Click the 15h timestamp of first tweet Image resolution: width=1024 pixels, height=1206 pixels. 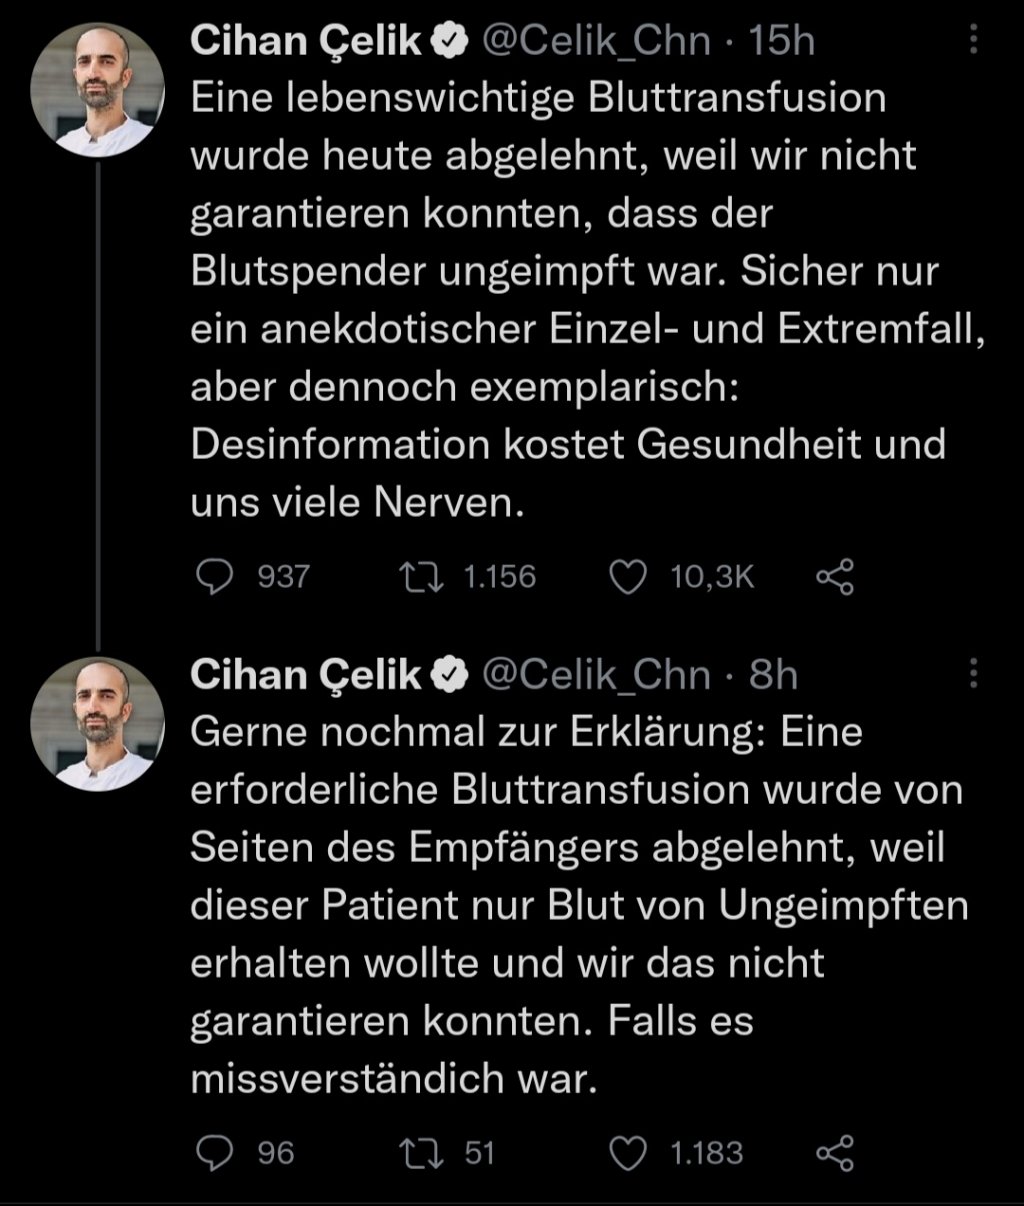coord(782,41)
